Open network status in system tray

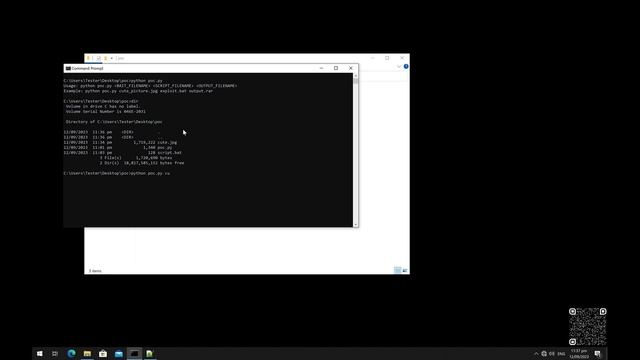(544, 354)
